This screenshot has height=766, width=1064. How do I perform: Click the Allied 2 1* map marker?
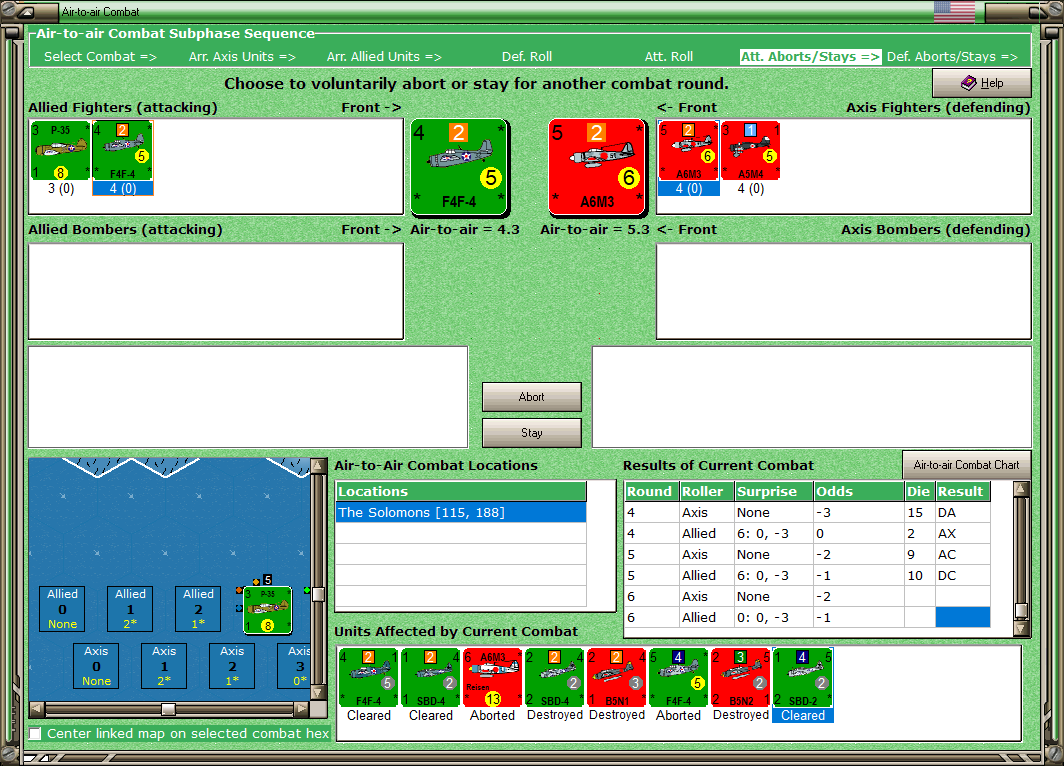[198, 609]
